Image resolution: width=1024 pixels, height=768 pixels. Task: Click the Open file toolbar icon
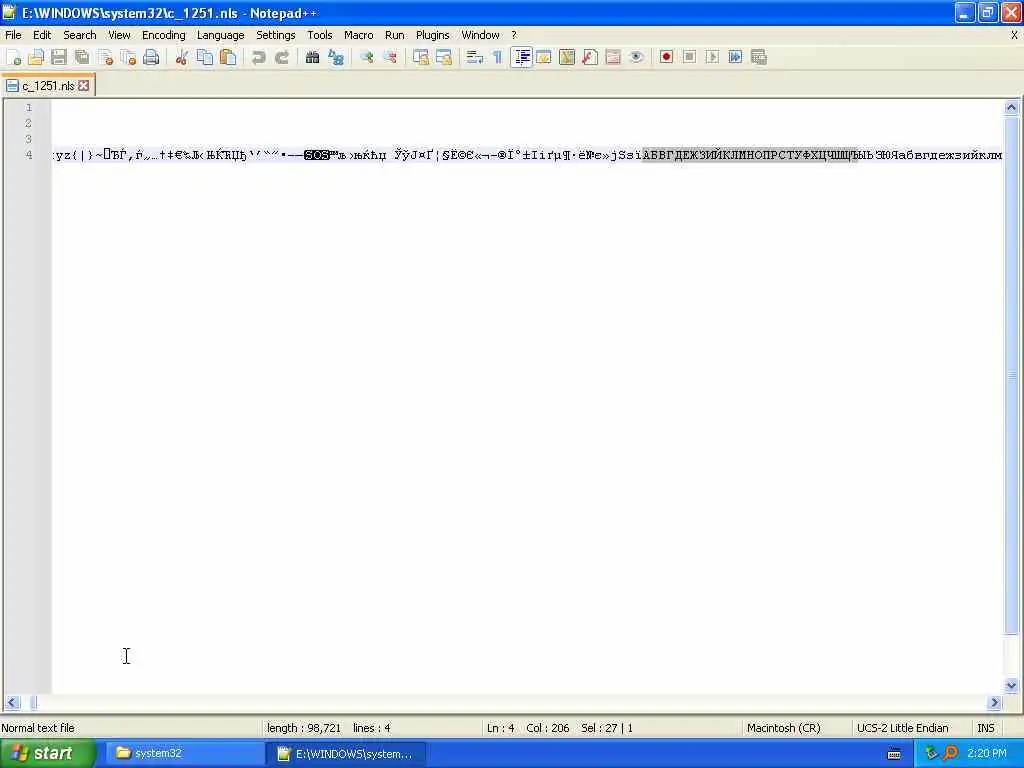[x=36, y=57]
